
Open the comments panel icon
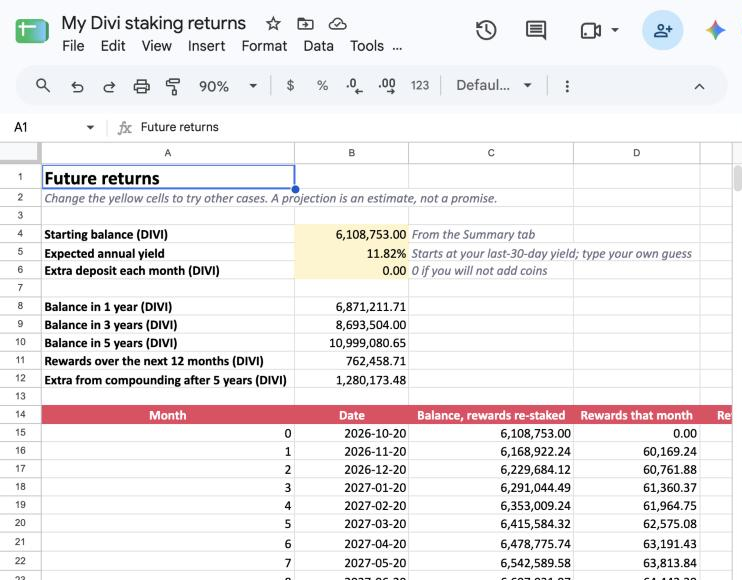536,31
